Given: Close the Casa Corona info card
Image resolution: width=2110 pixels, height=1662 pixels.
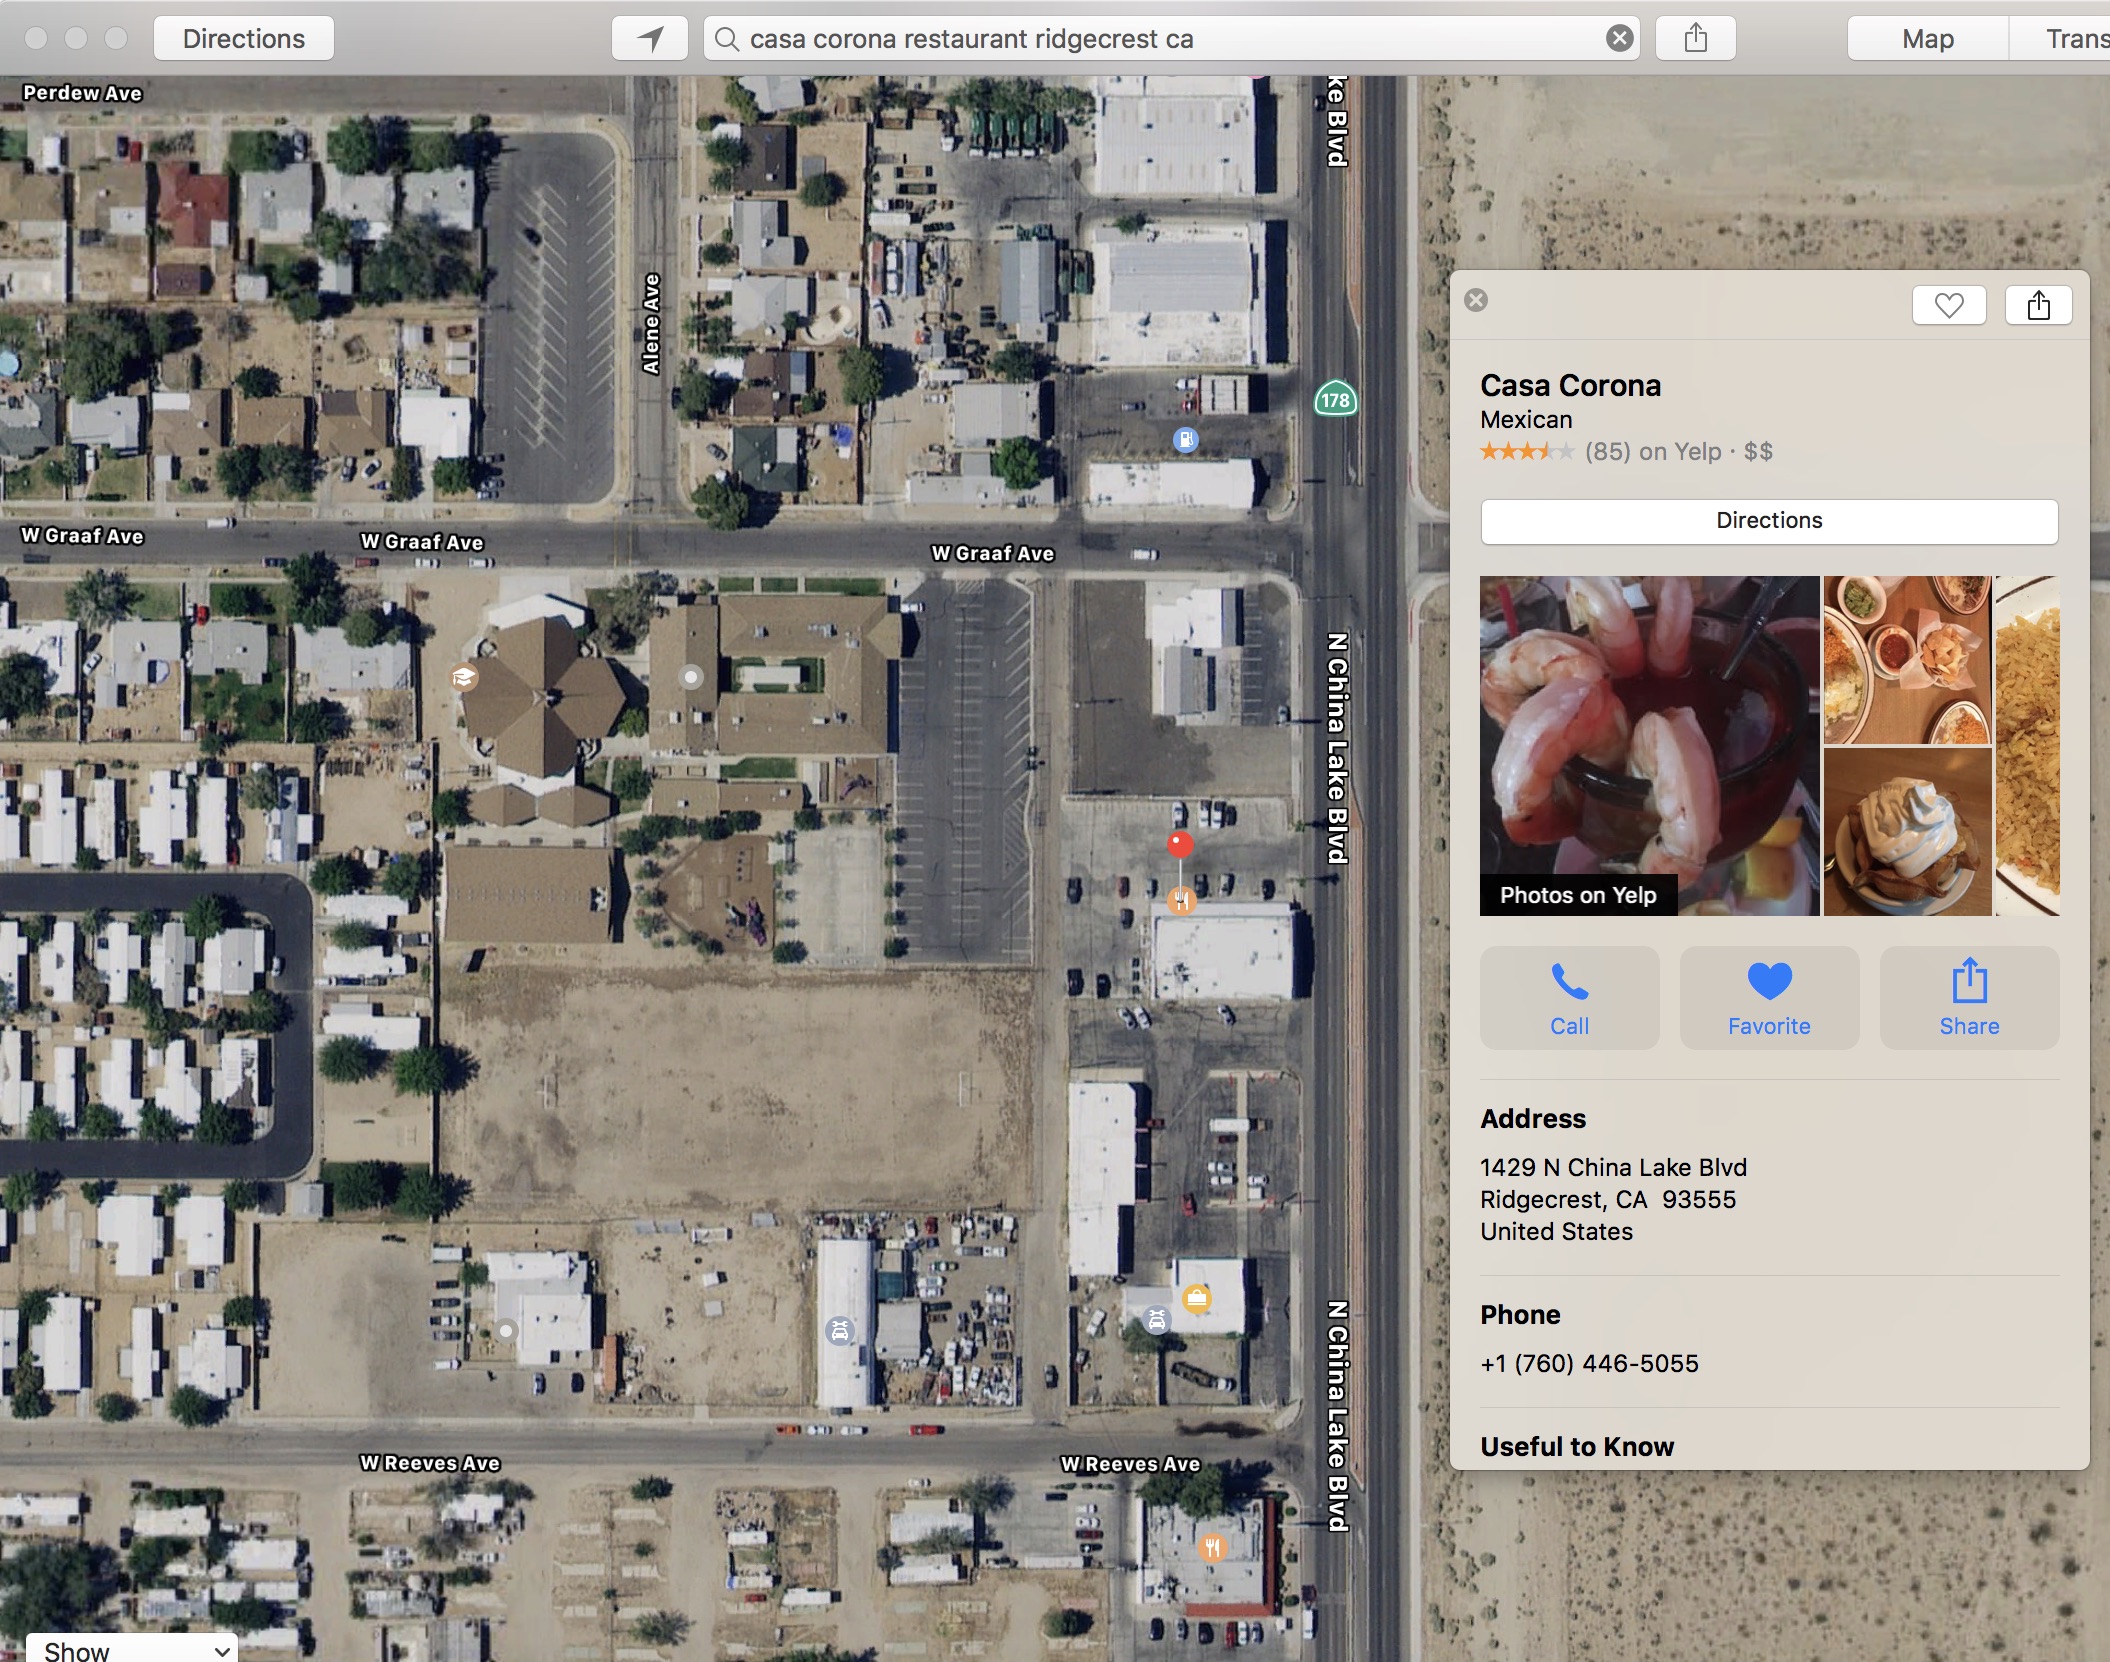Looking at the screenshot, I should (x=1476, y=300).
